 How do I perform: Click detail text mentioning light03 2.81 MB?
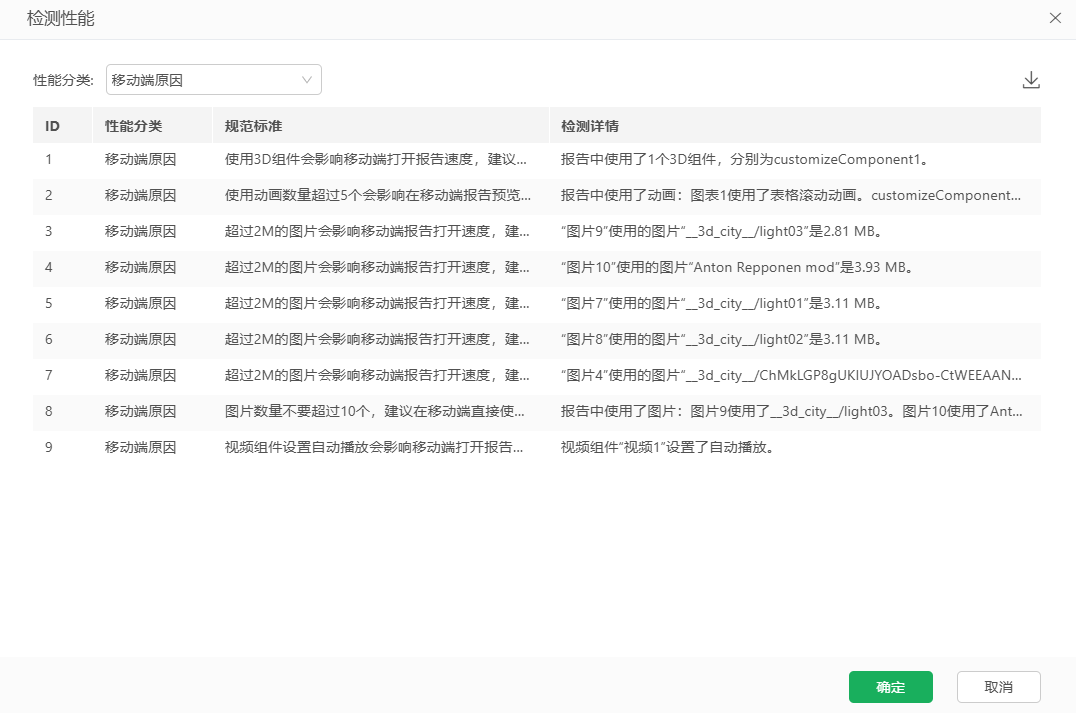pyautogui.click(x=719, y=231)
